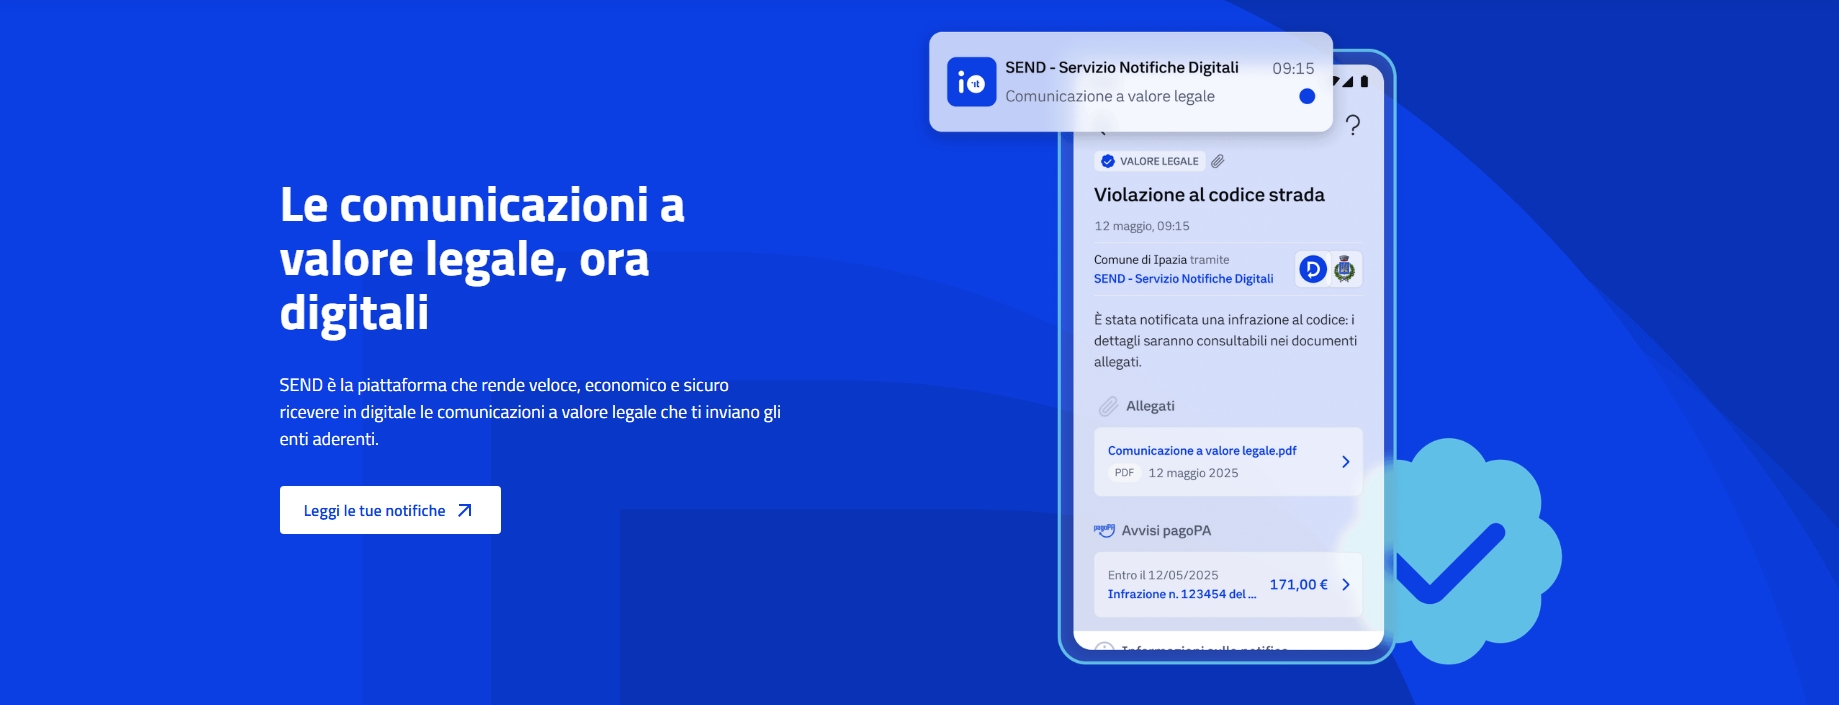1839x705 pixels.
Task: Click the Violazione al codice strada heading
Action: pyautogui.click(x=1209, y=195)
